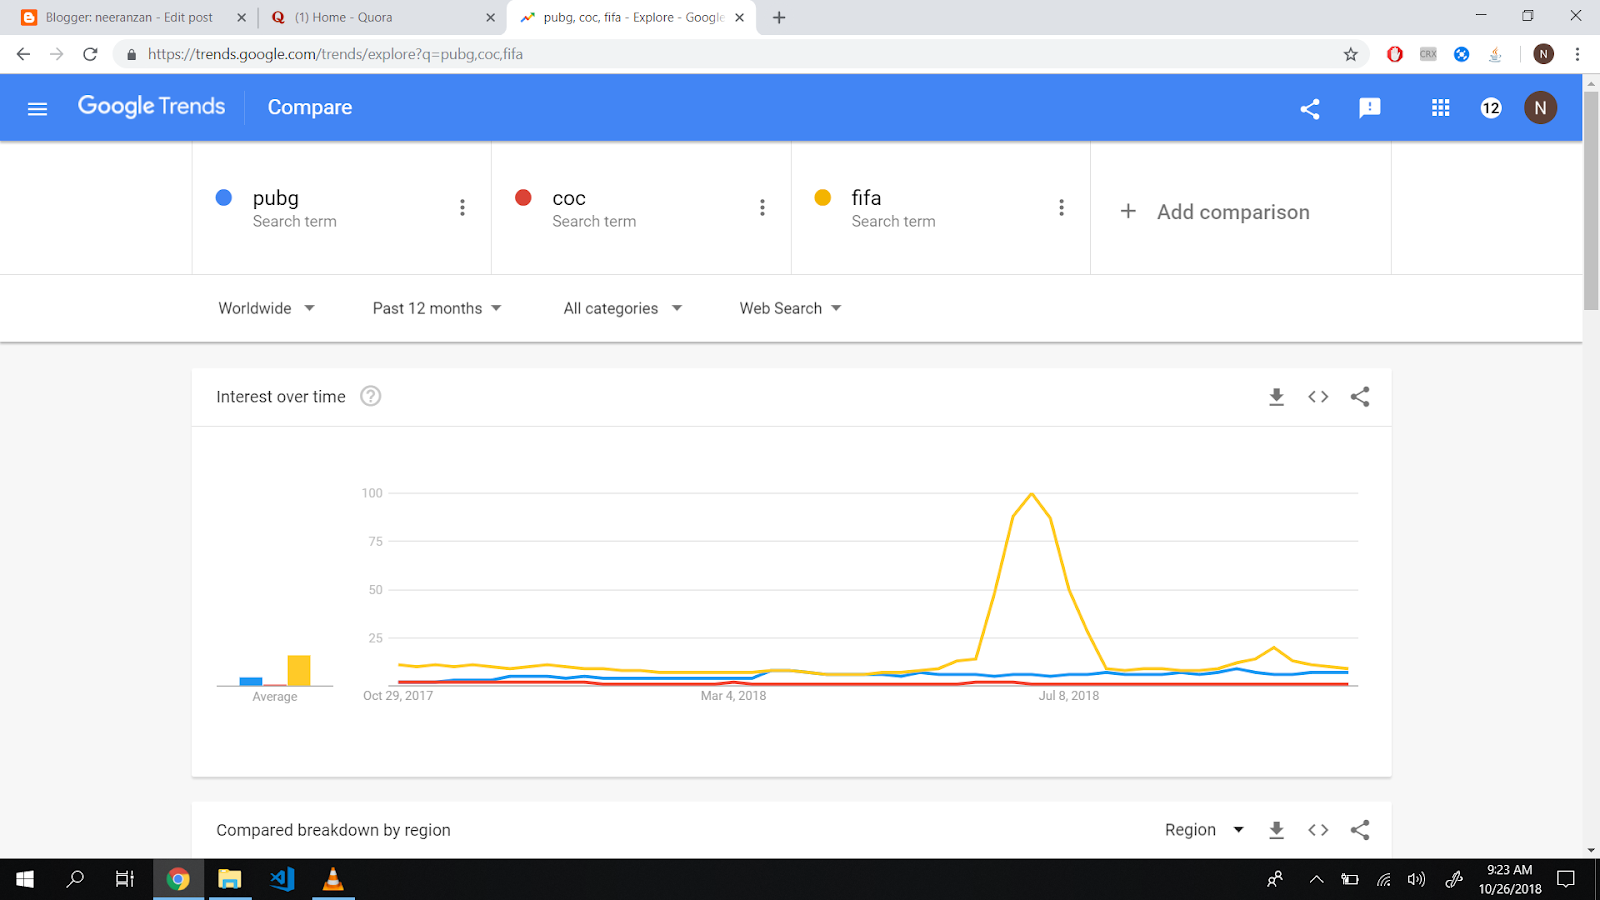Open the All categories dropdown
Screen dimensions: 1600x900
pos(622,308)
